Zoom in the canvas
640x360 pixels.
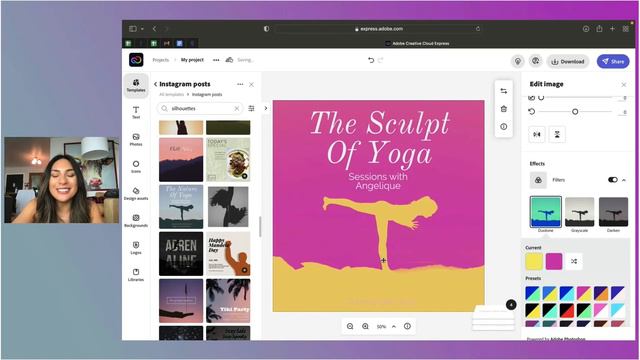coord(365,326)
